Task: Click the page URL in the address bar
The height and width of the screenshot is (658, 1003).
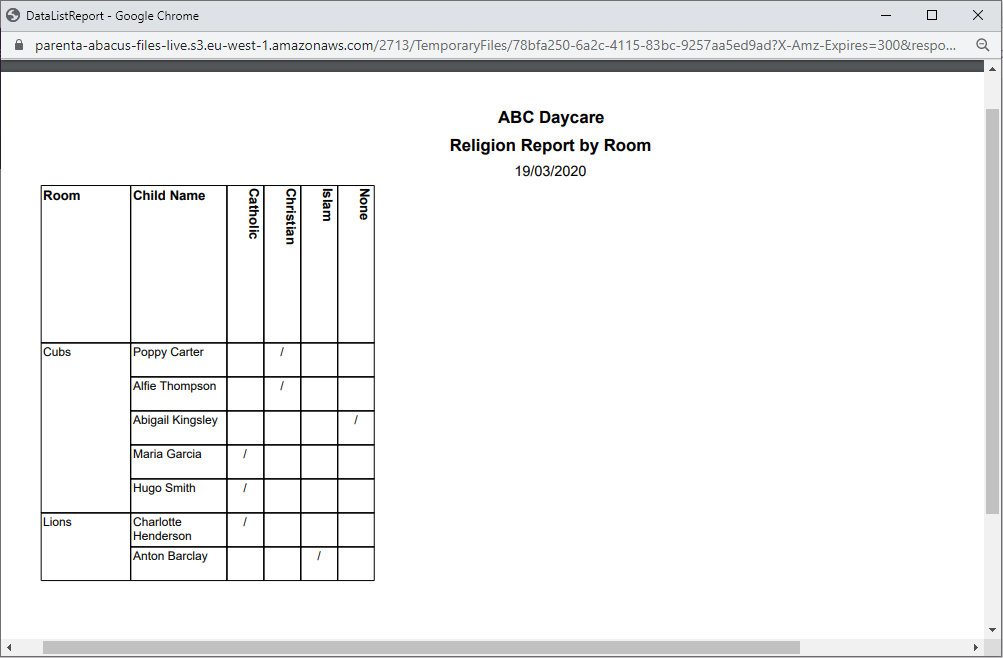Action: coord(495,45)
